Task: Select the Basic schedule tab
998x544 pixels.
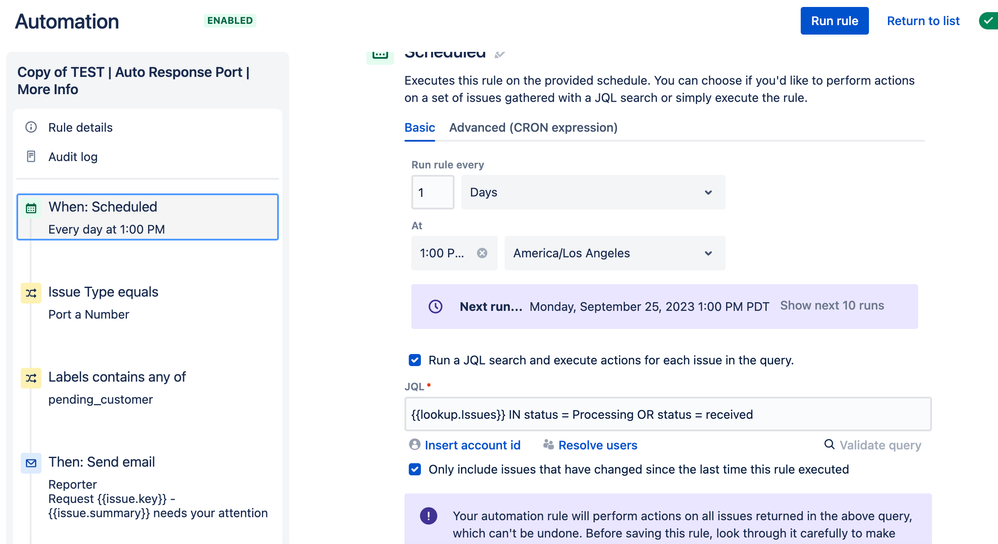Action: point(419,127)
